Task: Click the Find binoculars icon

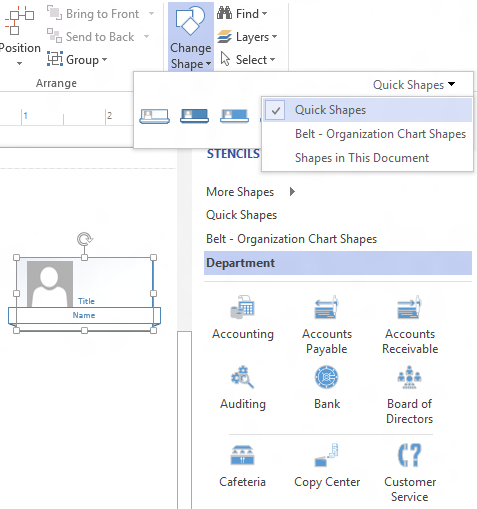Action: click(x=224, y=13)
